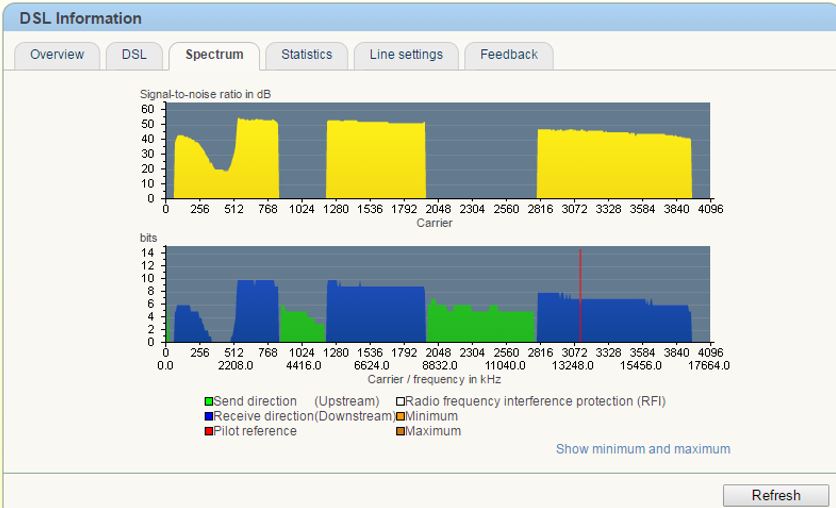The width and height of the screenshot is (836, 508).
Task: Click the Show minimum and maximum link
Action: point(642,449)
